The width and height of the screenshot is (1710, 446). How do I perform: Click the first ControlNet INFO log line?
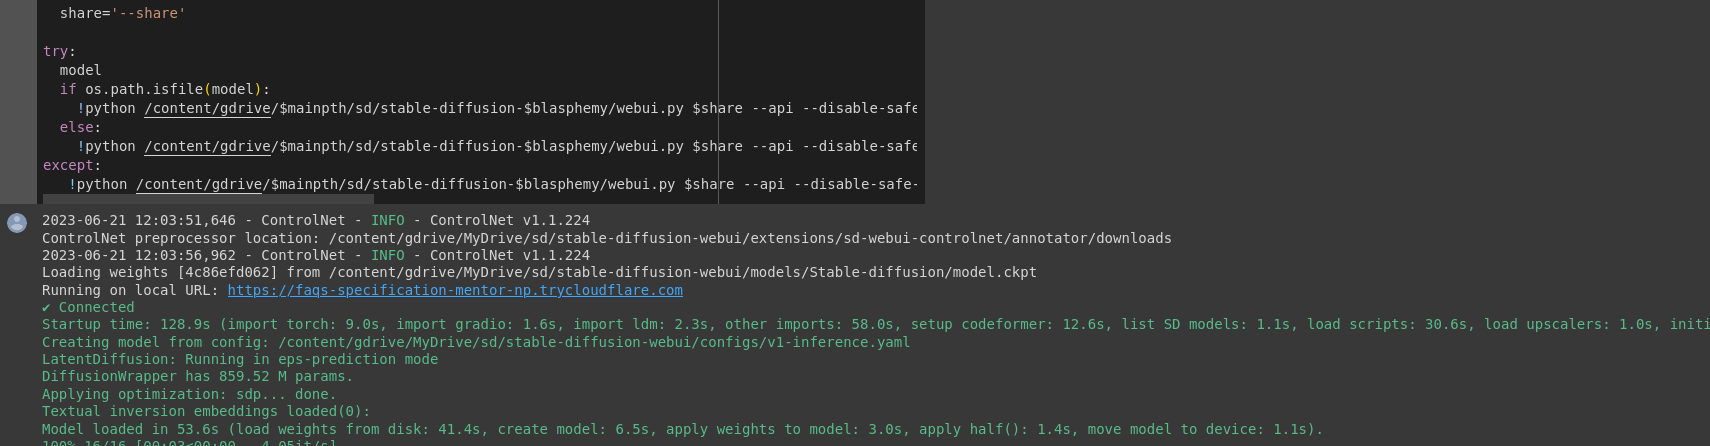click(x=316, y=220)
